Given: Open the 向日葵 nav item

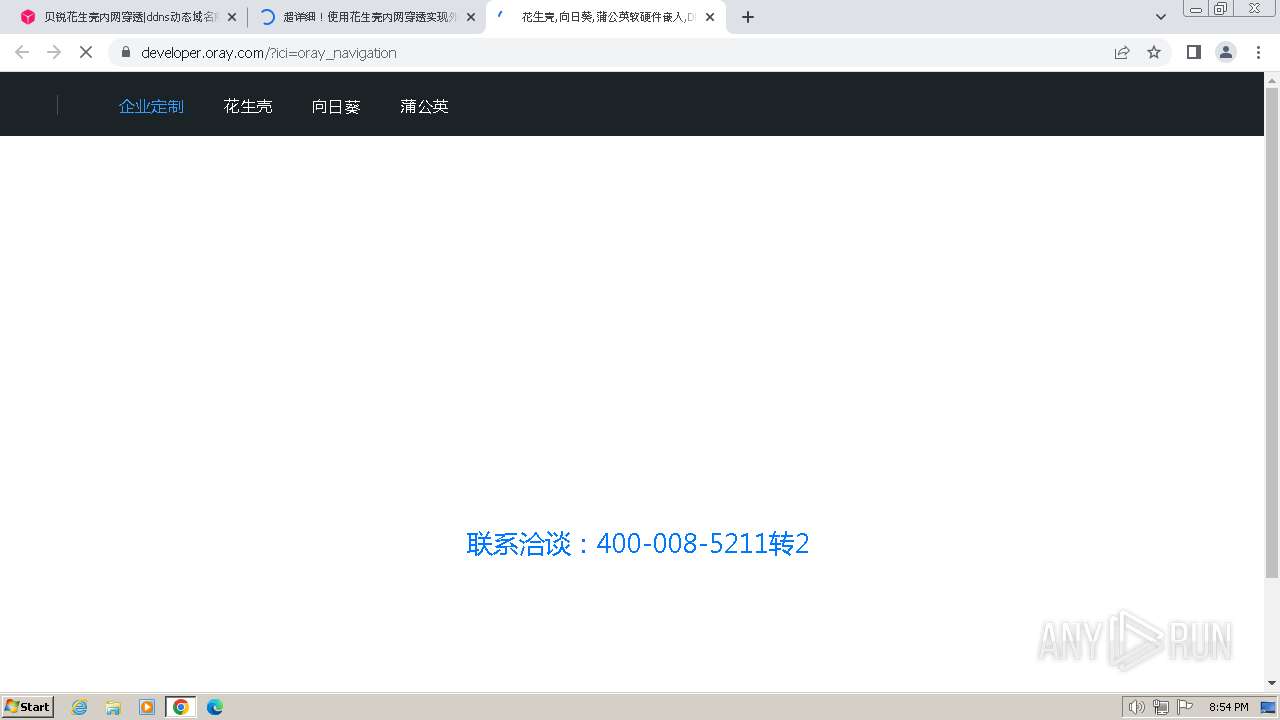Looking at the screenshot, I should click(x=336, y=106).
